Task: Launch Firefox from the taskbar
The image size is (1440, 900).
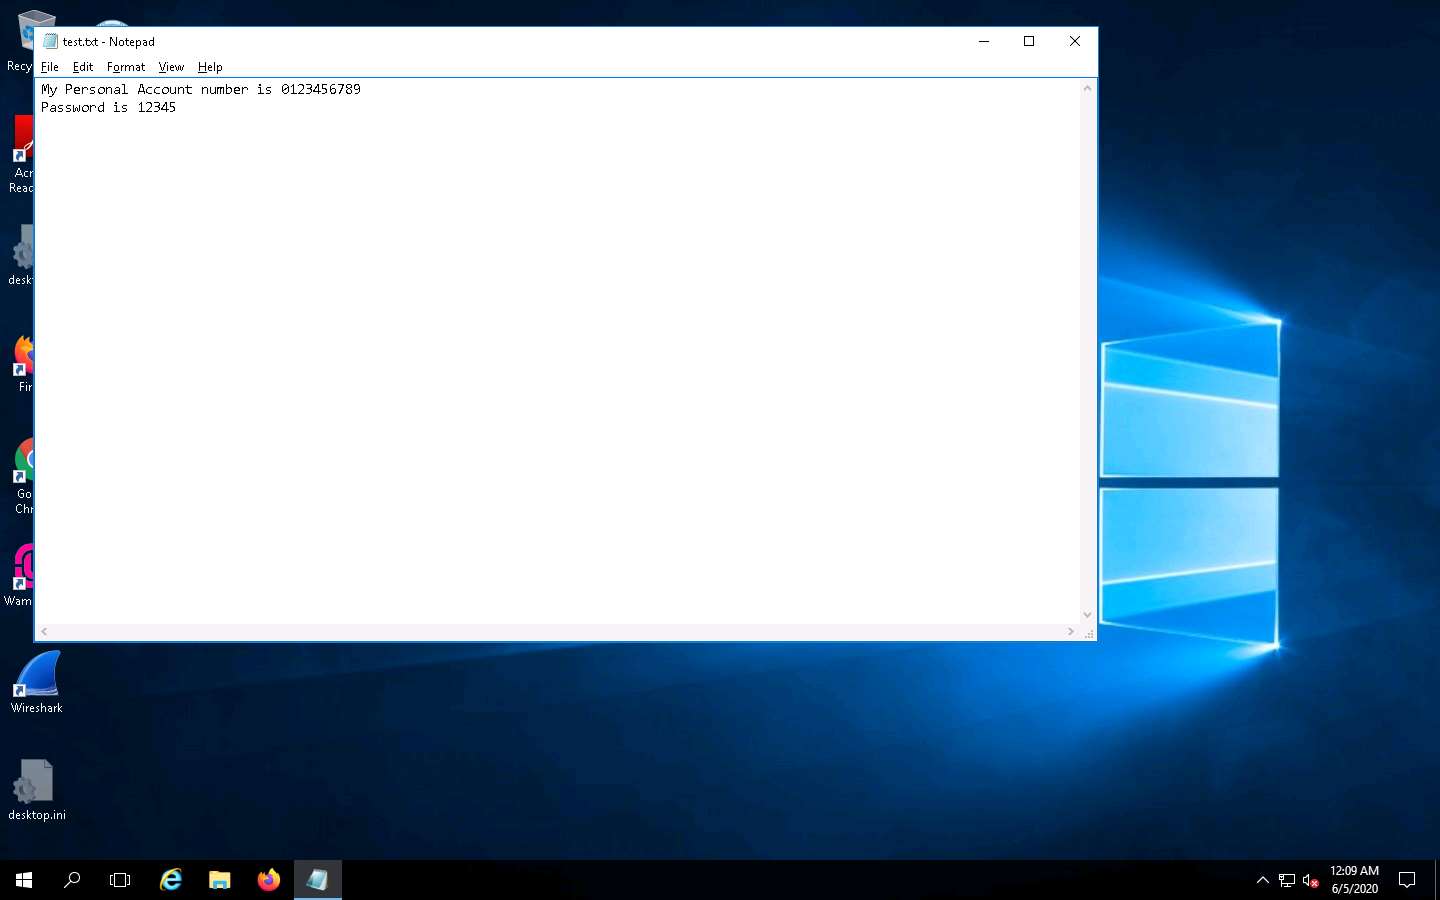Action: (269, 880)
